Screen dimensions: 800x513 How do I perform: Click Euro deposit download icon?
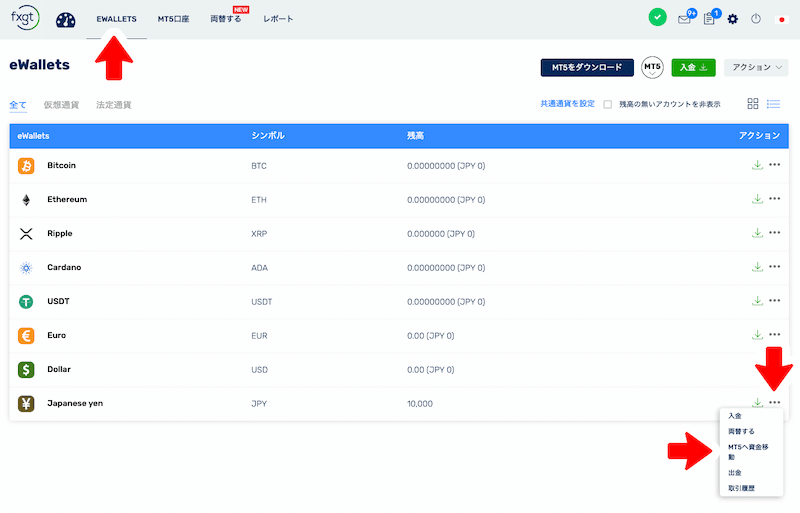point(757,335)
